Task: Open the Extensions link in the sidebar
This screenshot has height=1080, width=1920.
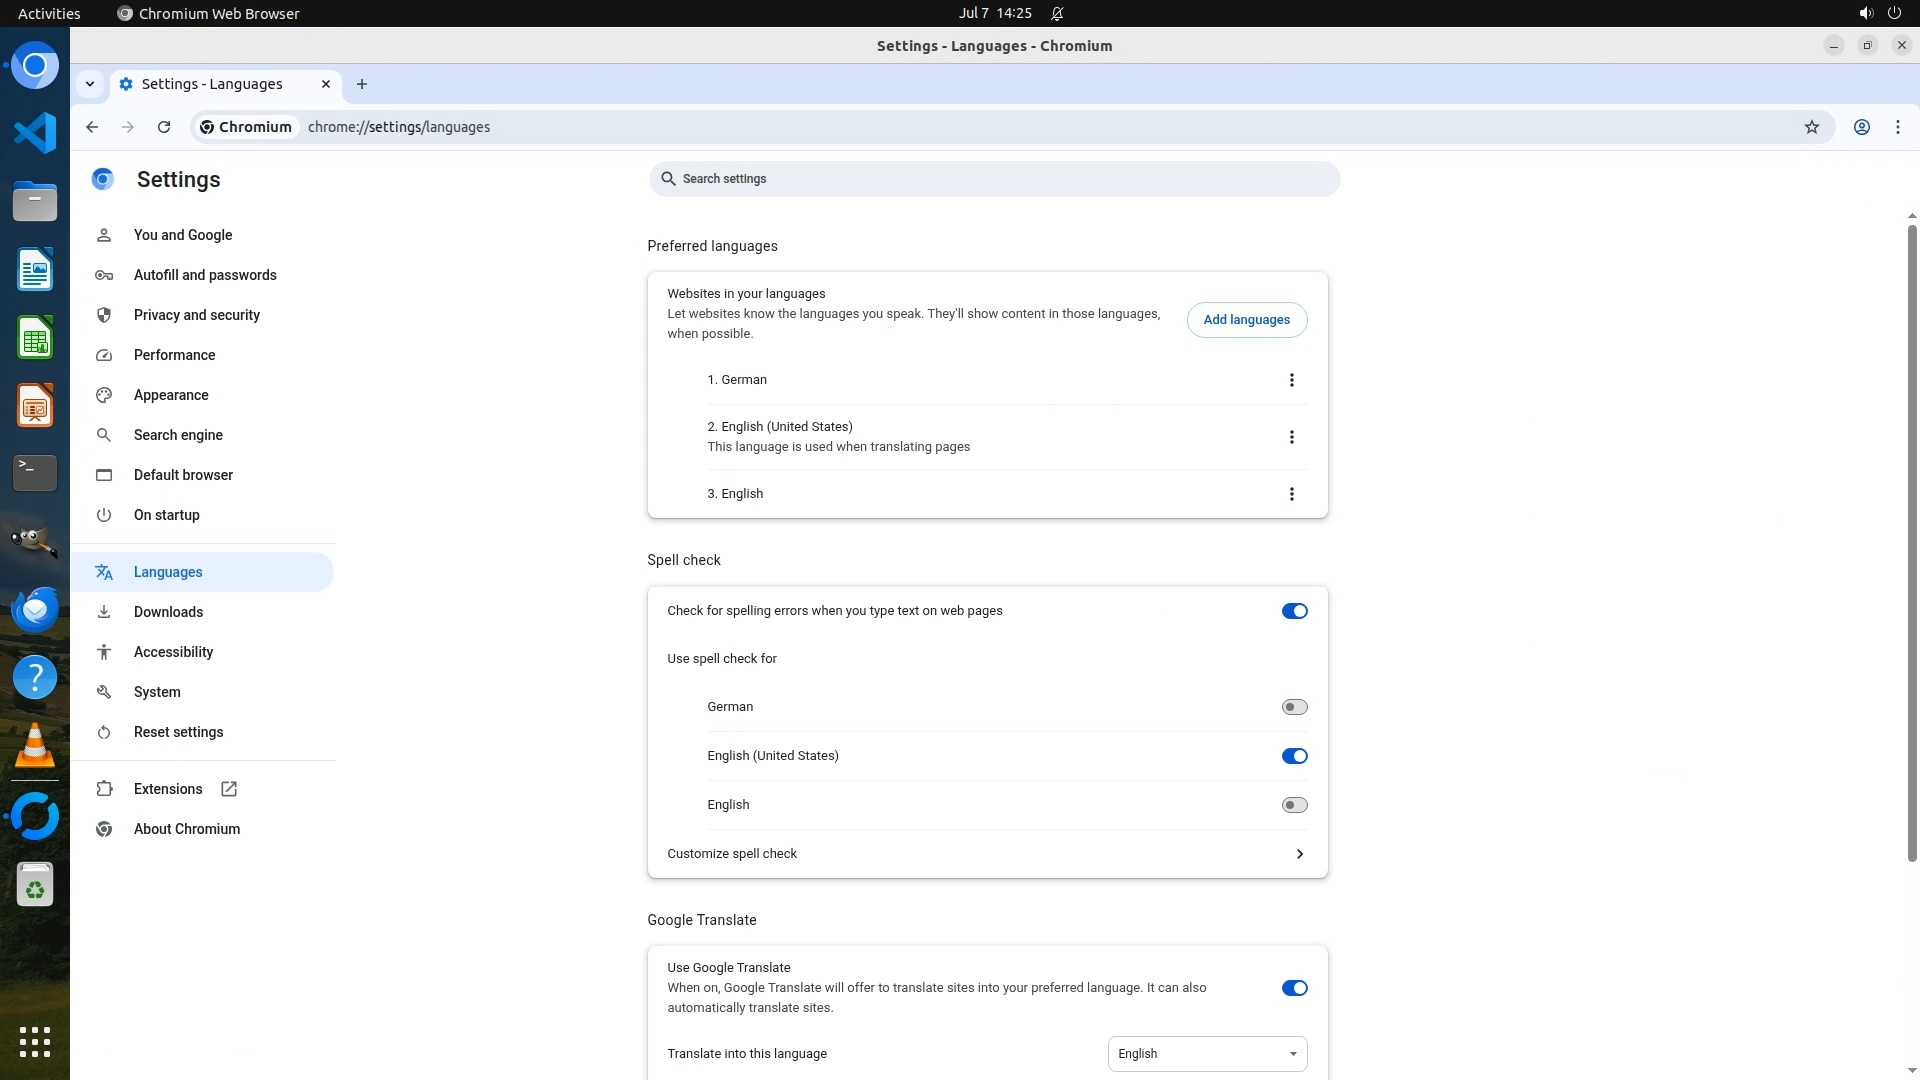Action: (168, 789)
